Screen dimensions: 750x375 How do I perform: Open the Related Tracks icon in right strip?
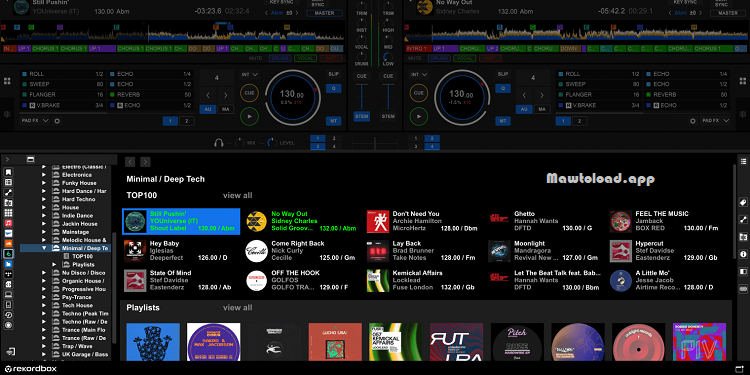pyautogui.click(x=743, y=220)
